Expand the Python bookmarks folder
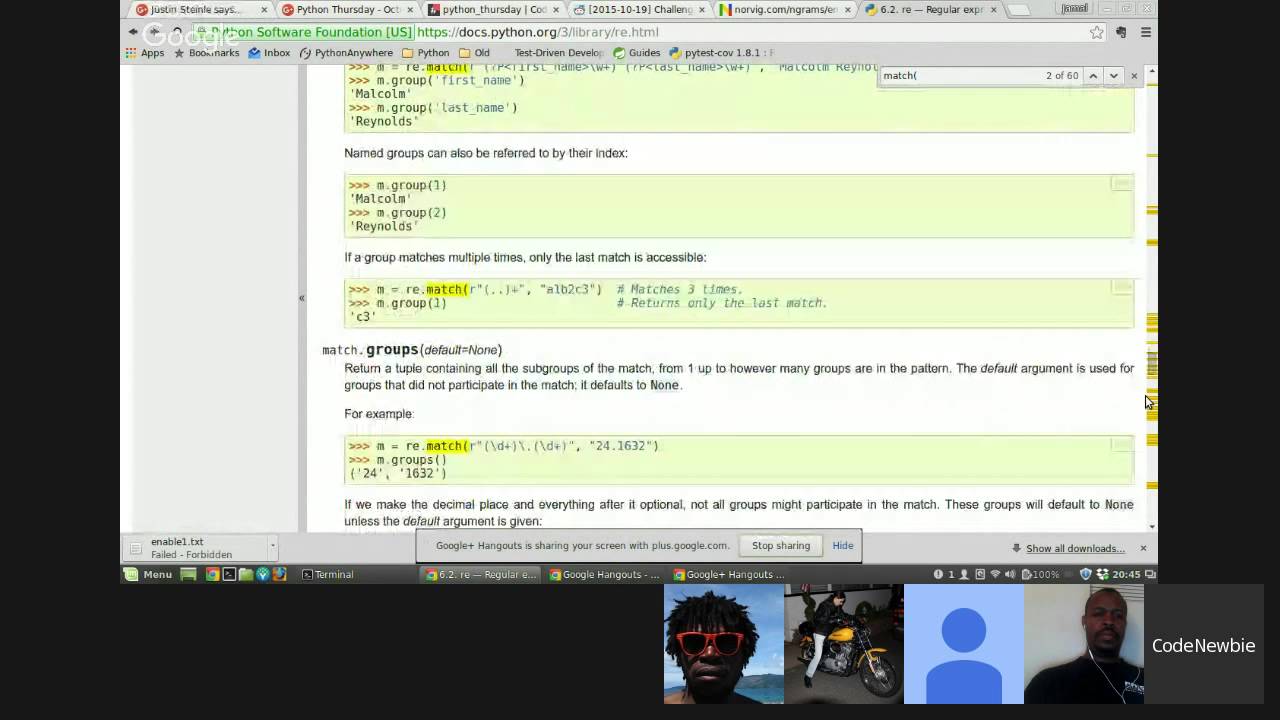The width and height of the screenshot is (1280, 720). tap(425, 53)
